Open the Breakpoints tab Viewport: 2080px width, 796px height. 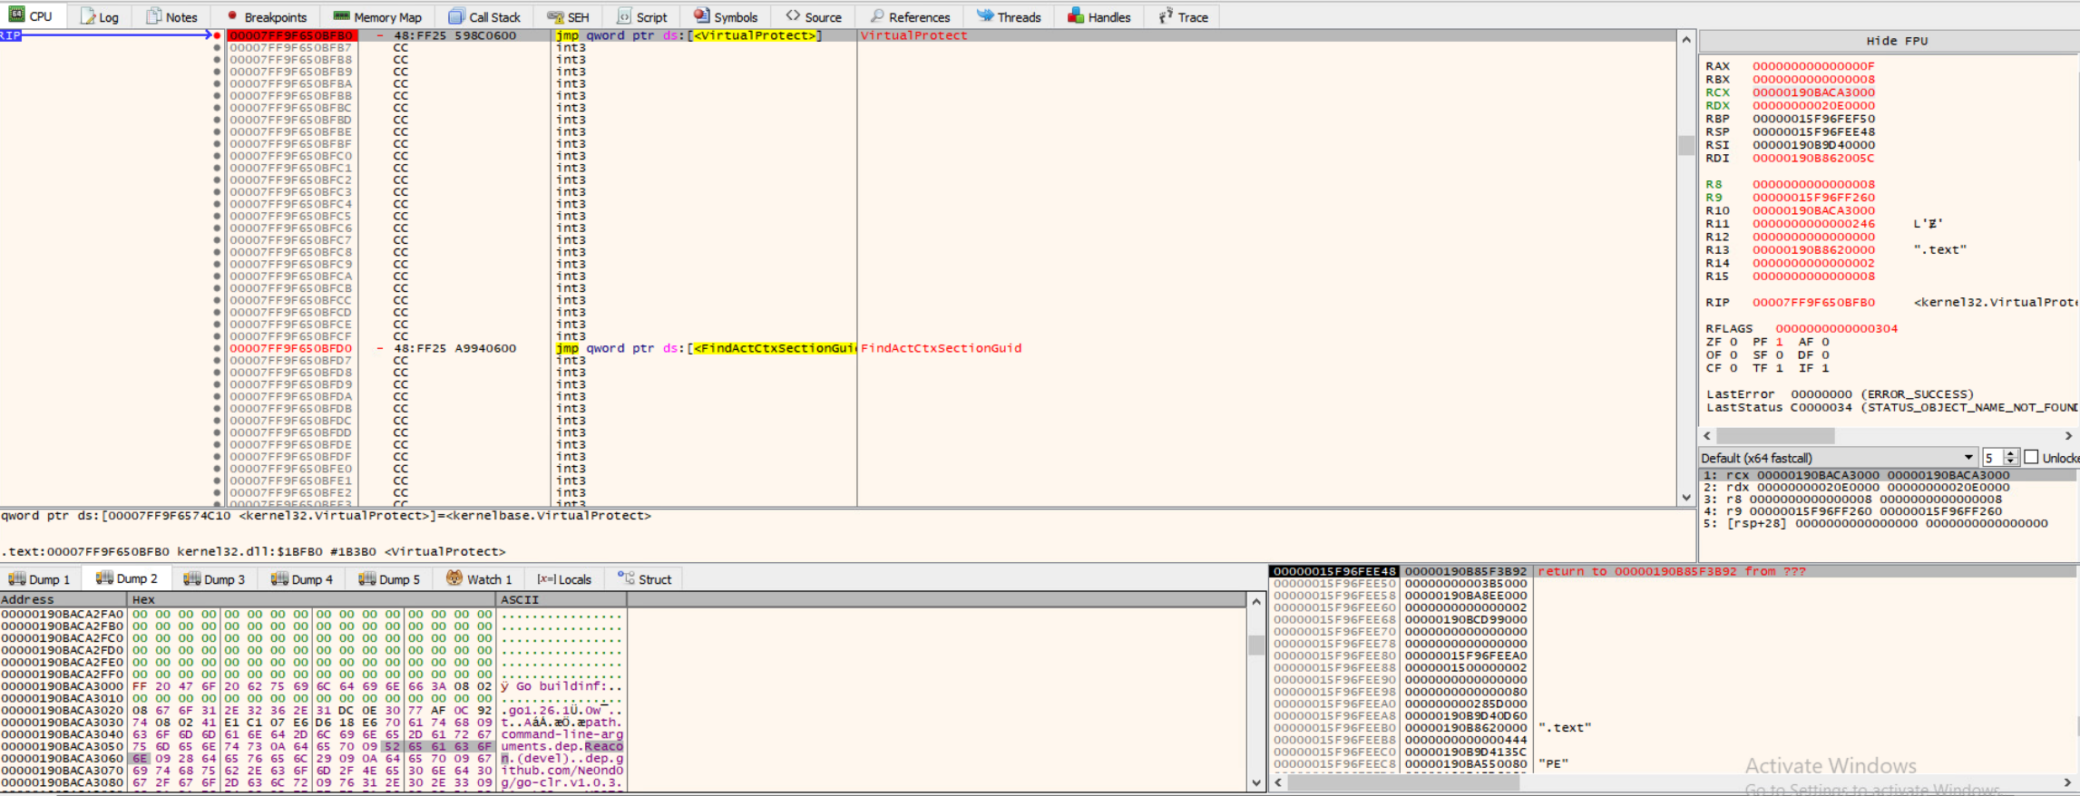pos(267,17)
